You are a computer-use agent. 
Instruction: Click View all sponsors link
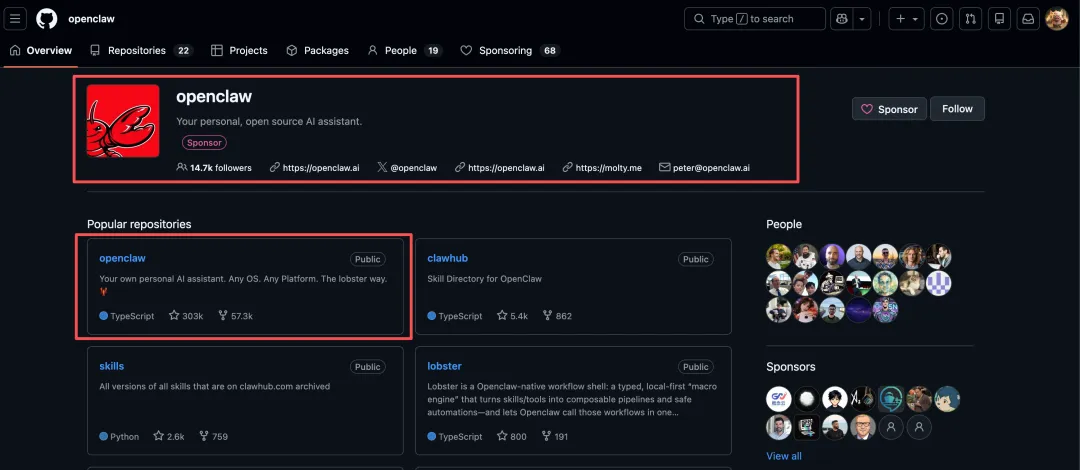784,456
